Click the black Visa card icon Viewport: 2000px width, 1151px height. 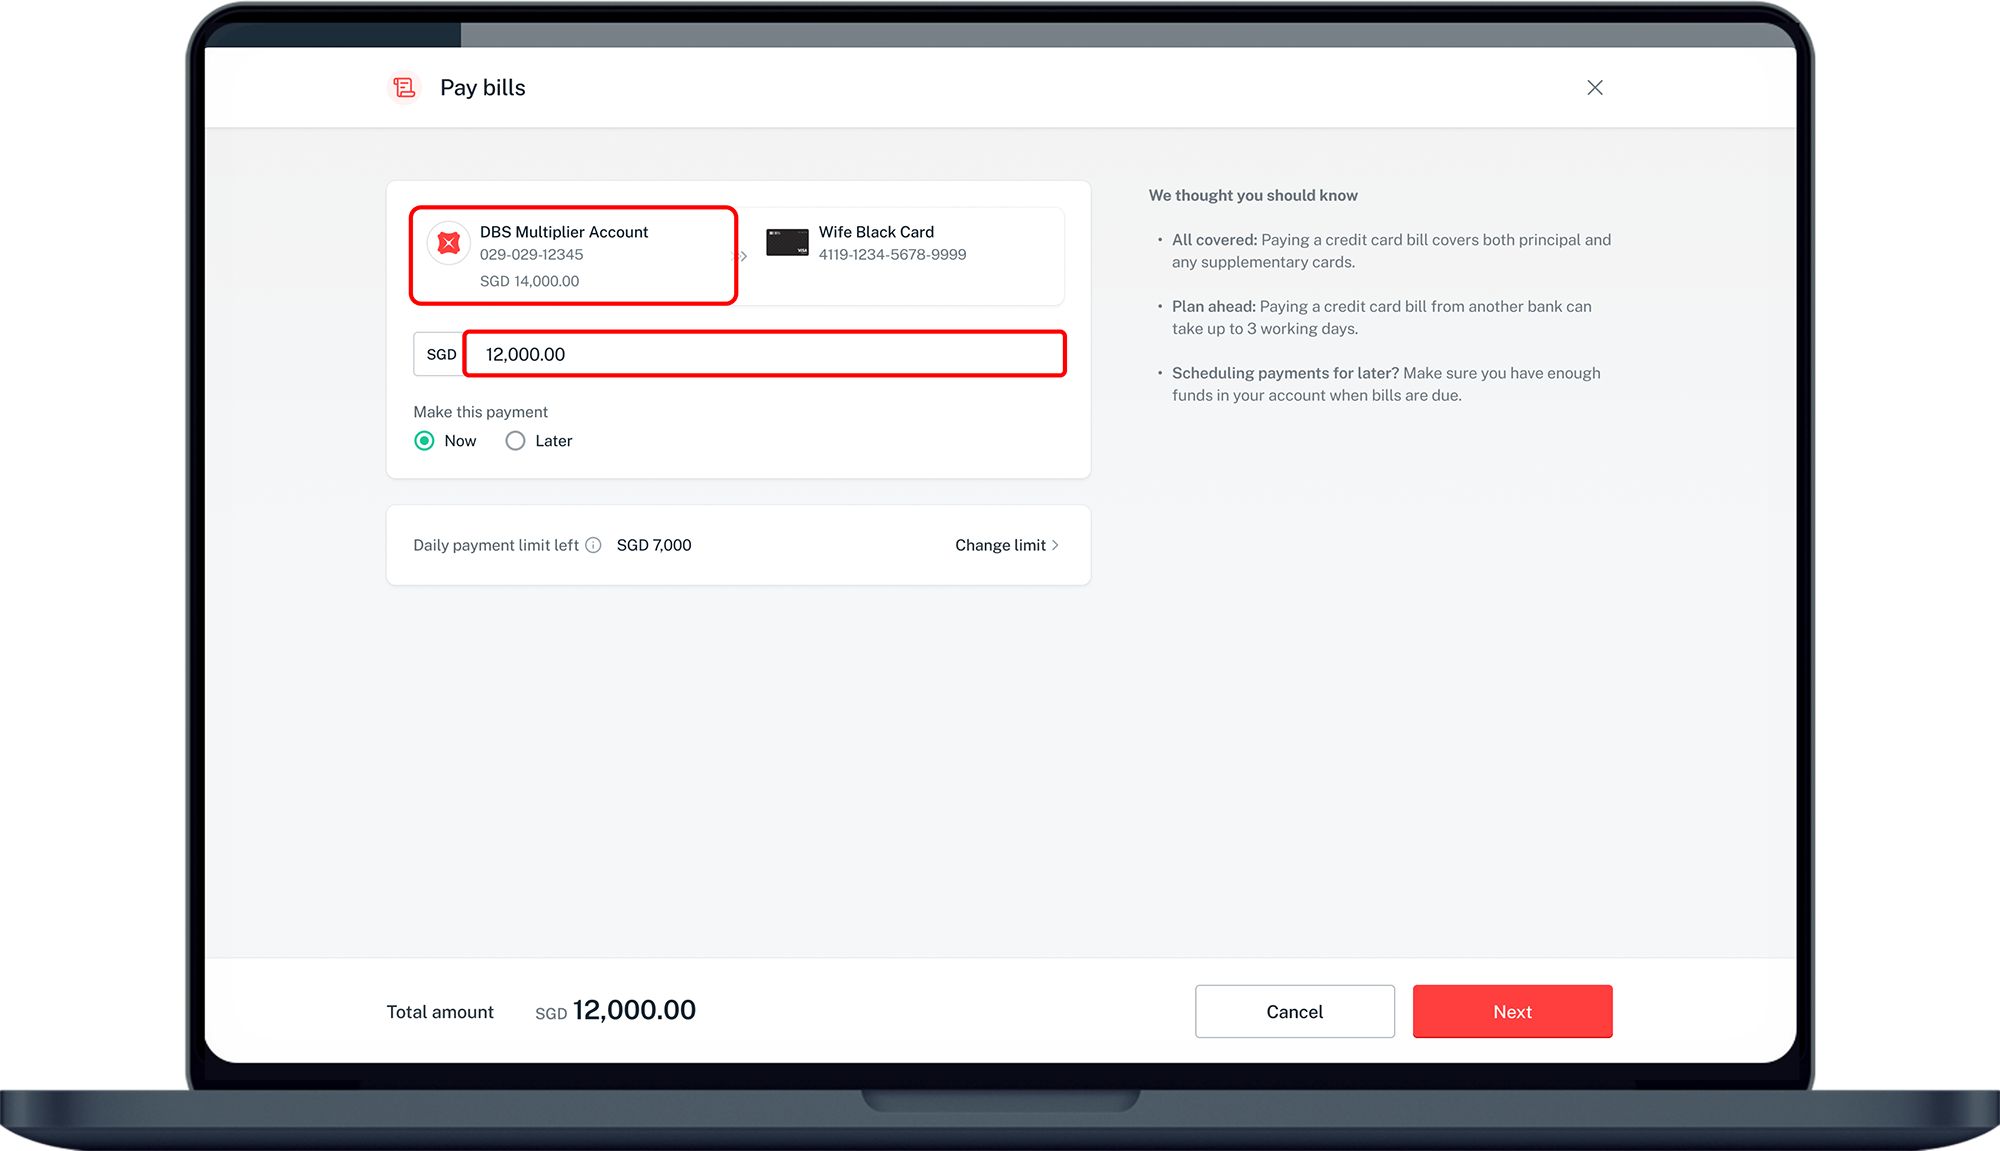(787, 242)
